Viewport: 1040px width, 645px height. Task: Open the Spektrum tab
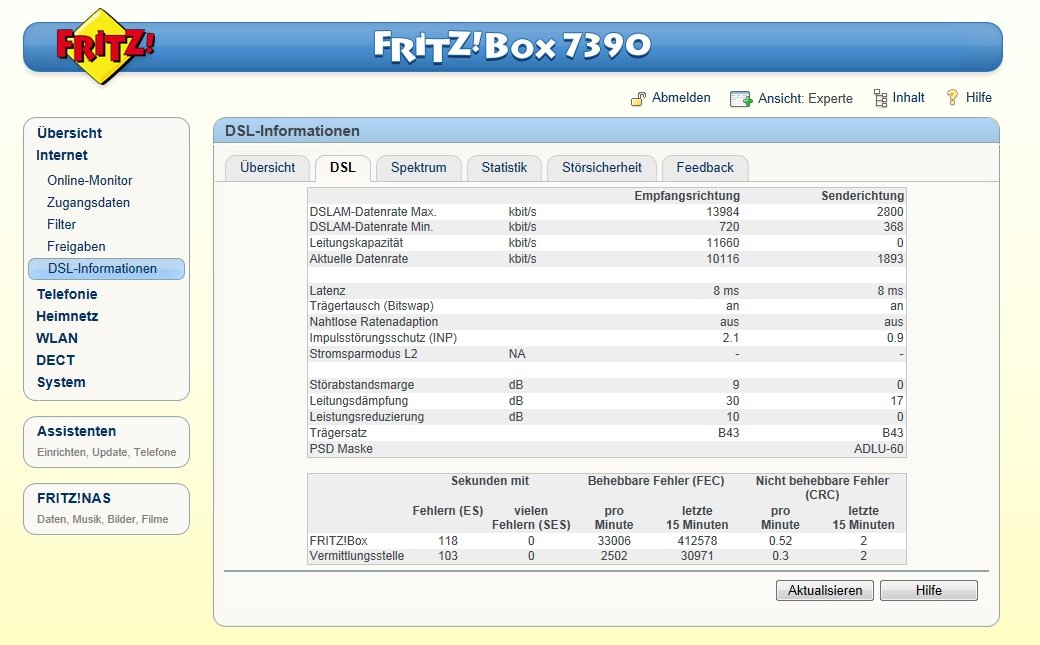coord(419,168)
